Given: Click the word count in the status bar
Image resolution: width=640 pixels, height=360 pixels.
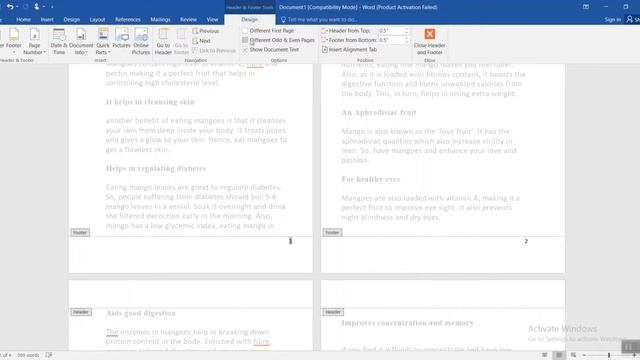Looking at the screenshot, I should tap(28, 355).
